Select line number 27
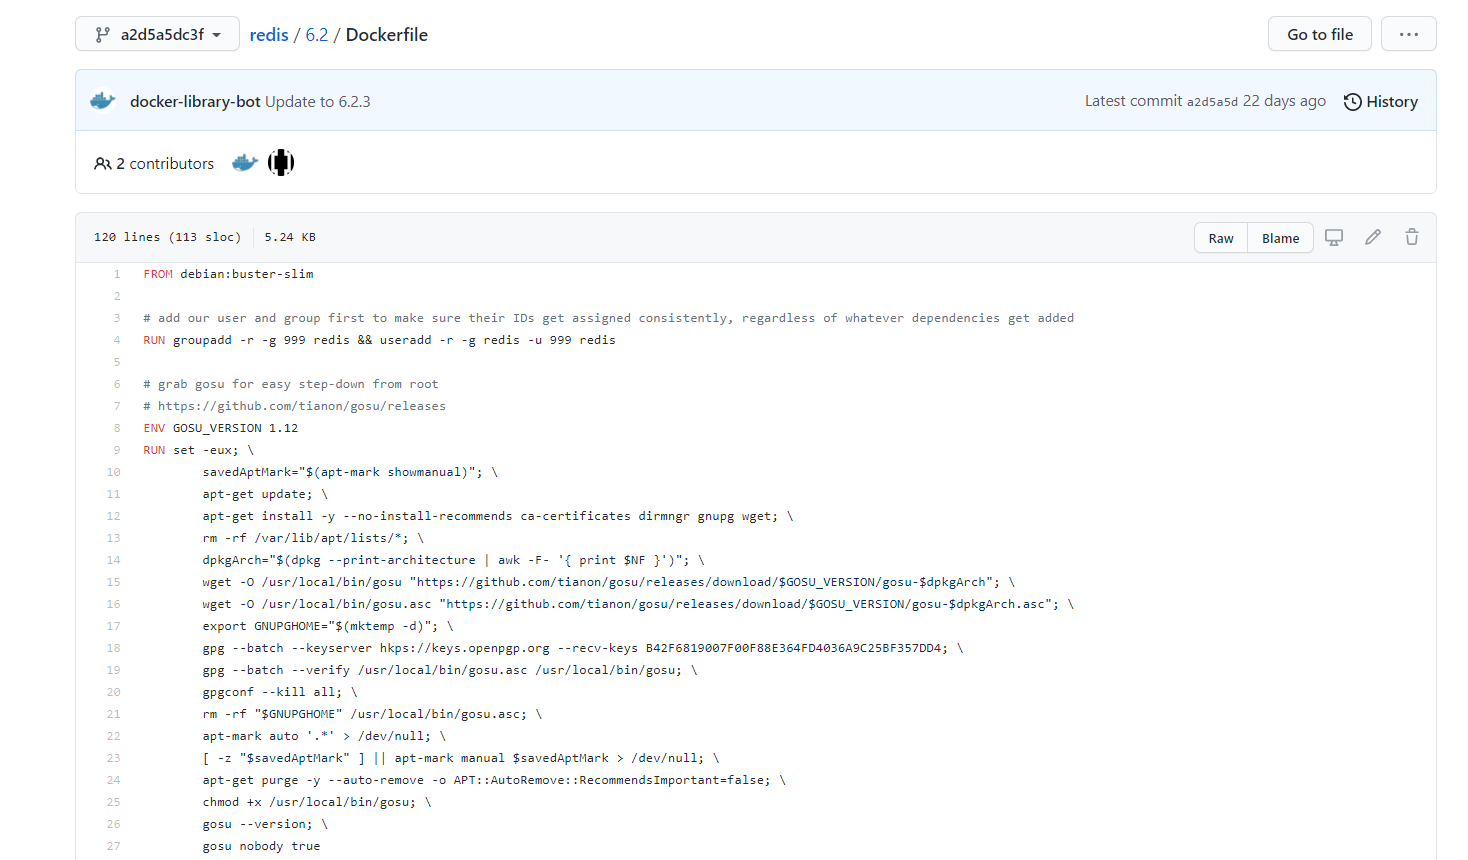 click(113, 846)
